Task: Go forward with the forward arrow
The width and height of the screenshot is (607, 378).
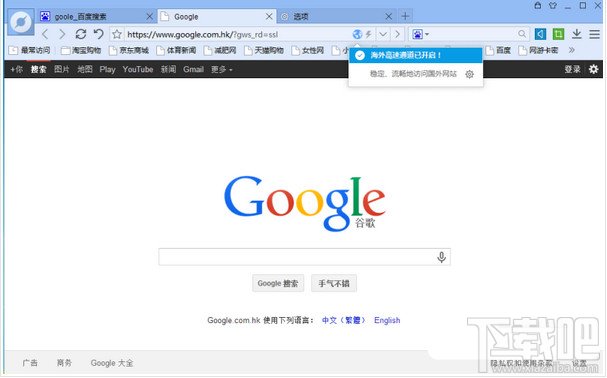Action: pyautogui.click(x=62, y=34)
